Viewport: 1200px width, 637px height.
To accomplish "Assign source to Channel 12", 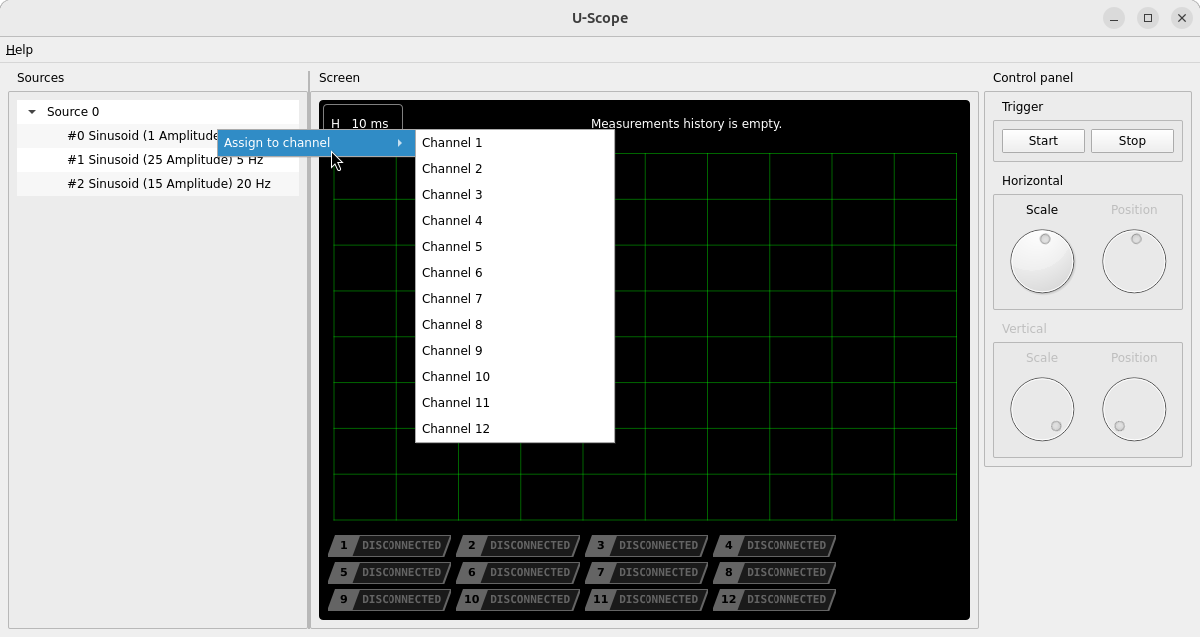I will [x=515, y=429].
